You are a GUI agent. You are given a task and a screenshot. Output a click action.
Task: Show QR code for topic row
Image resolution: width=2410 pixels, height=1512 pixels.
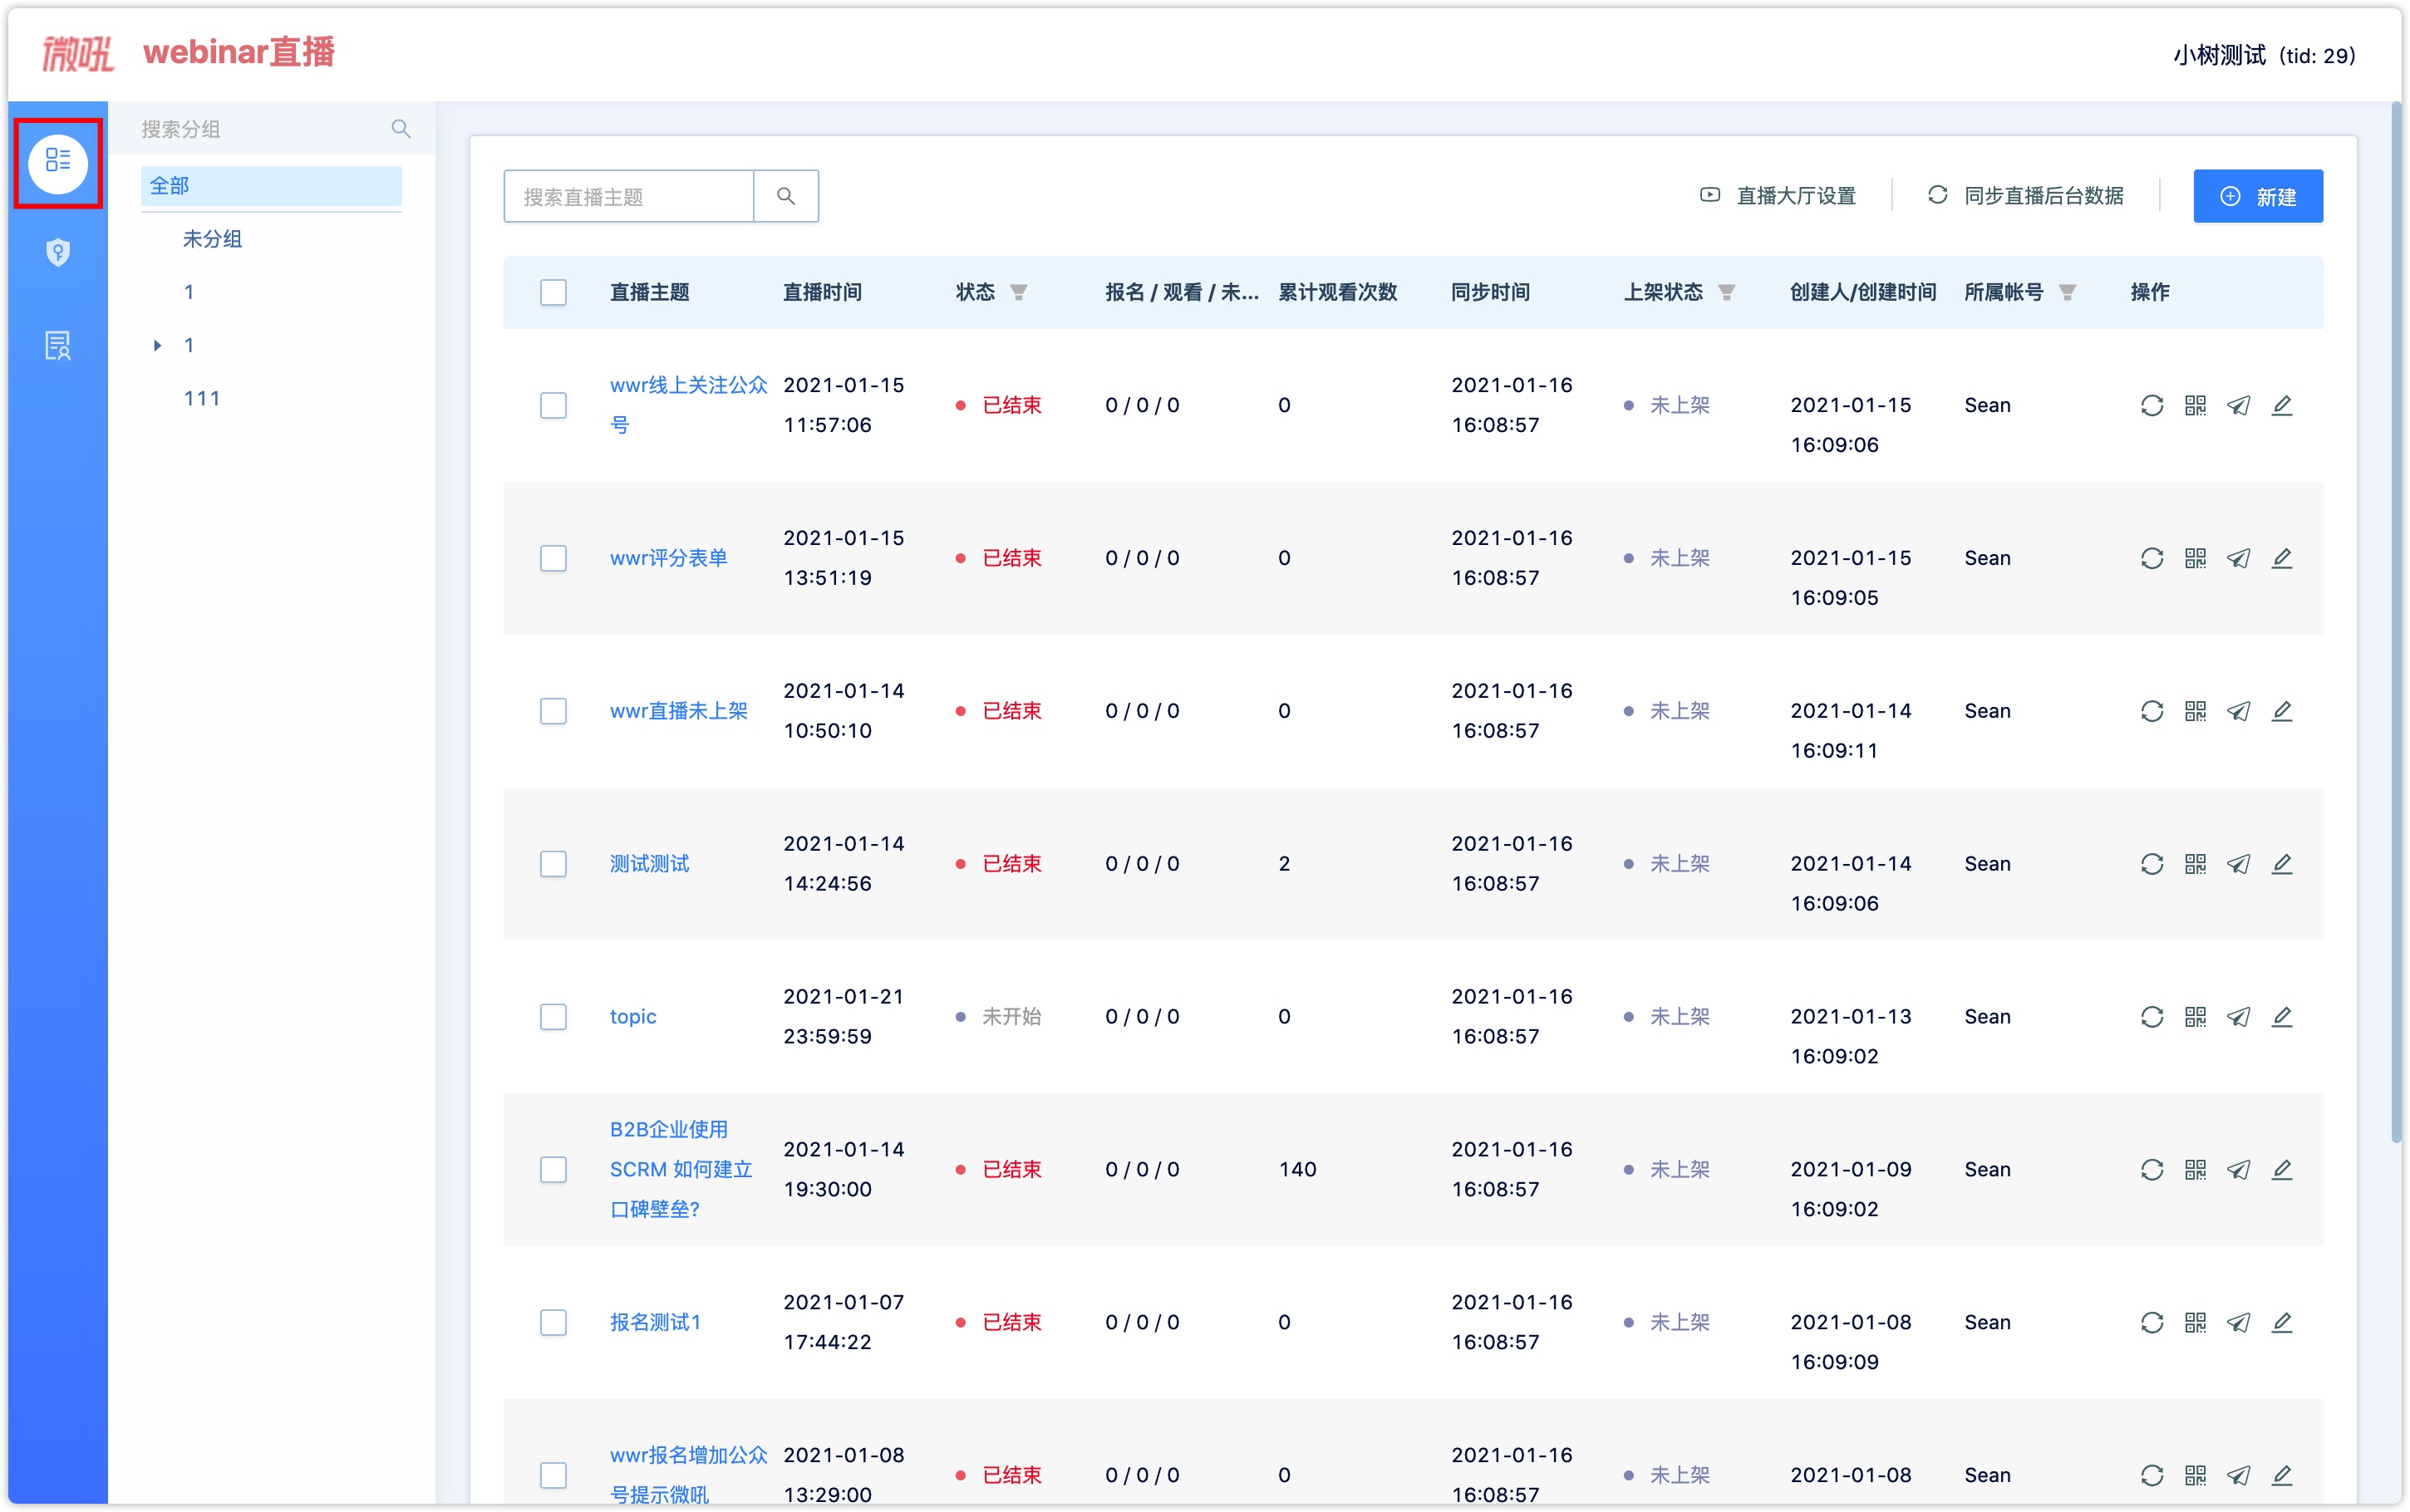(x=2195, y=1017)
